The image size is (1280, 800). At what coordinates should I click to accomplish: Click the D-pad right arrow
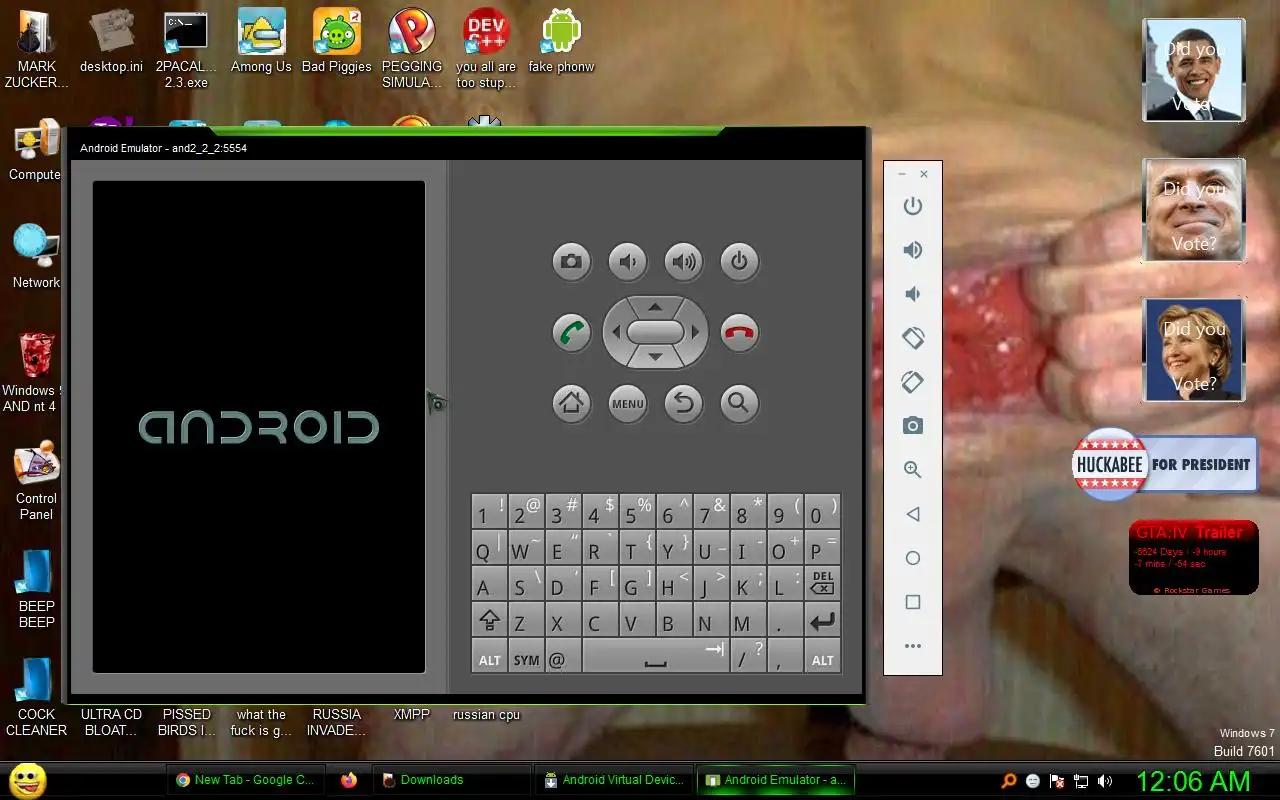696,332
